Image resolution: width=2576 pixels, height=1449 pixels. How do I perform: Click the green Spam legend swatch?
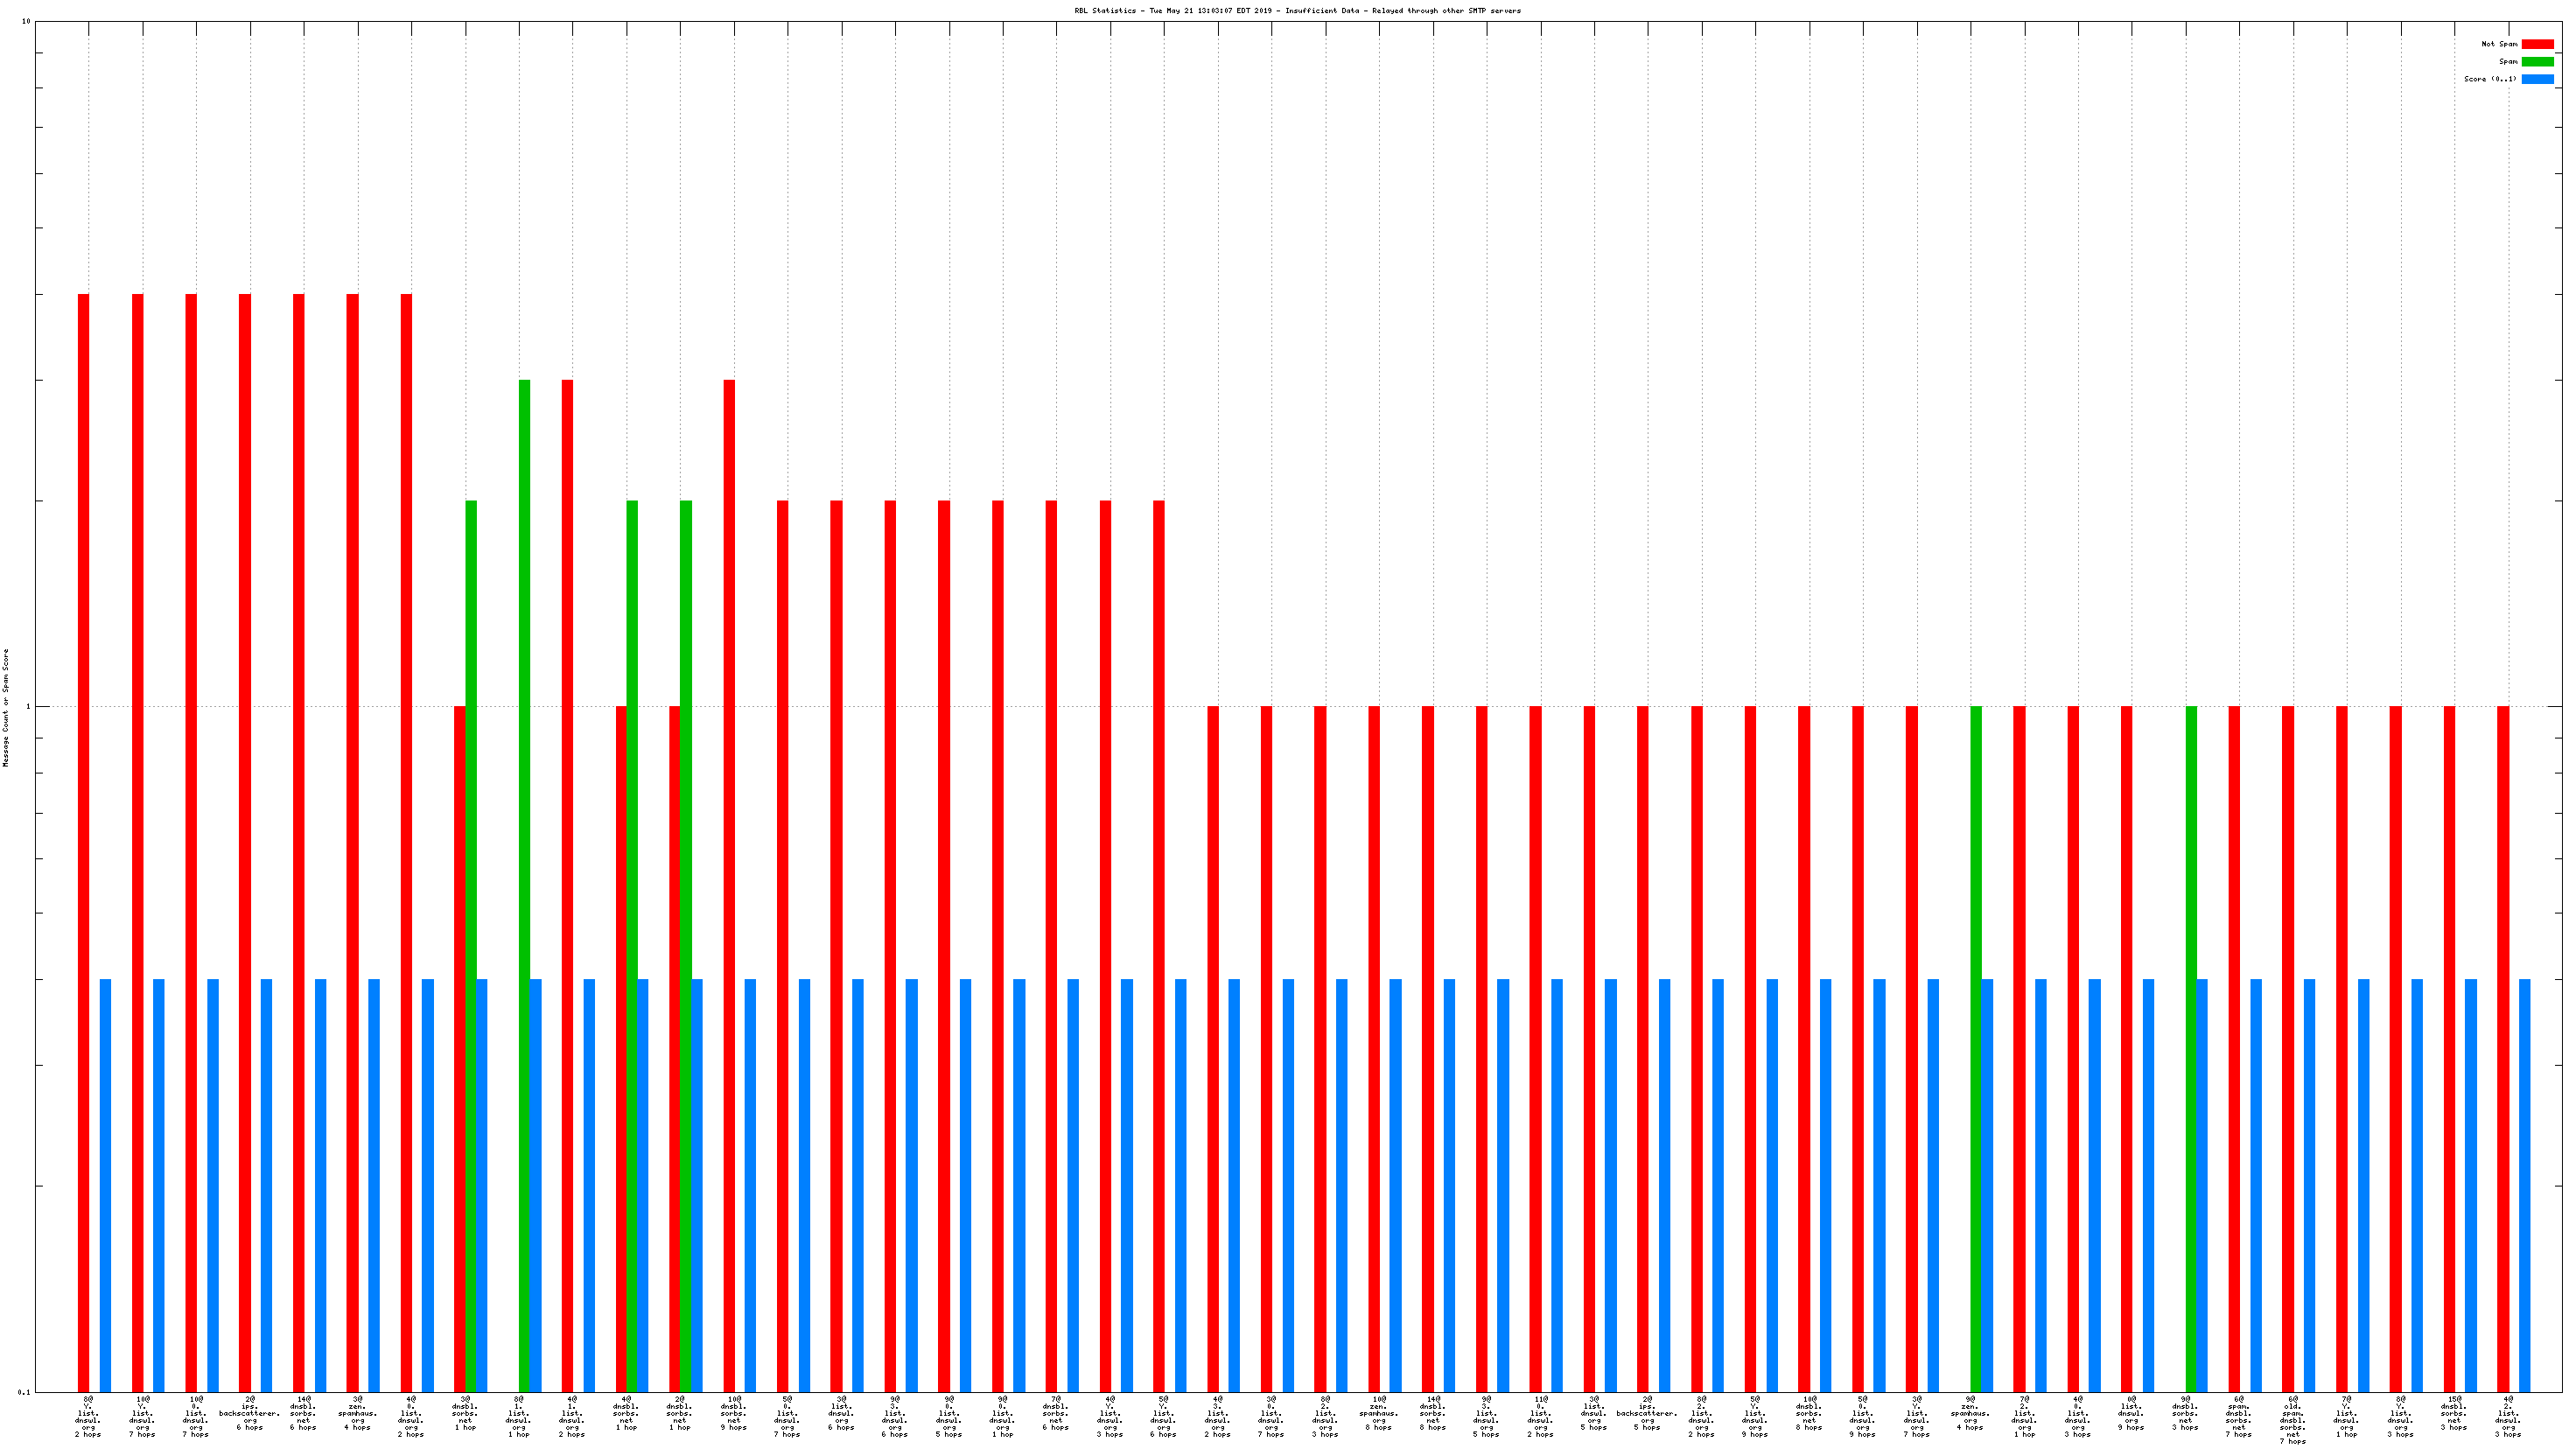(x=2537, y=62)
